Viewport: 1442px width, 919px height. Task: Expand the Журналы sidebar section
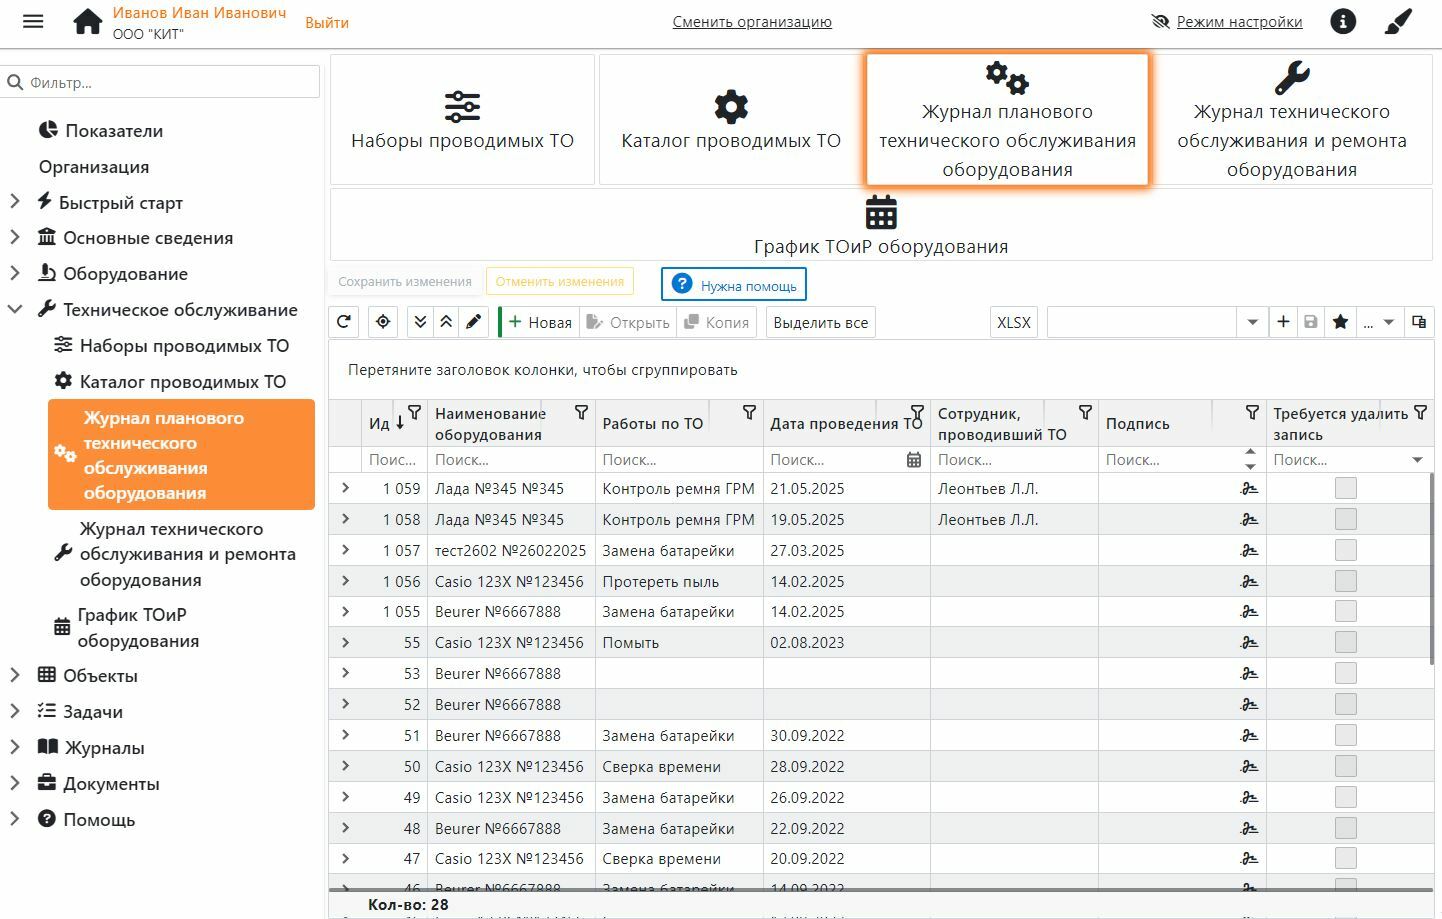15,747
